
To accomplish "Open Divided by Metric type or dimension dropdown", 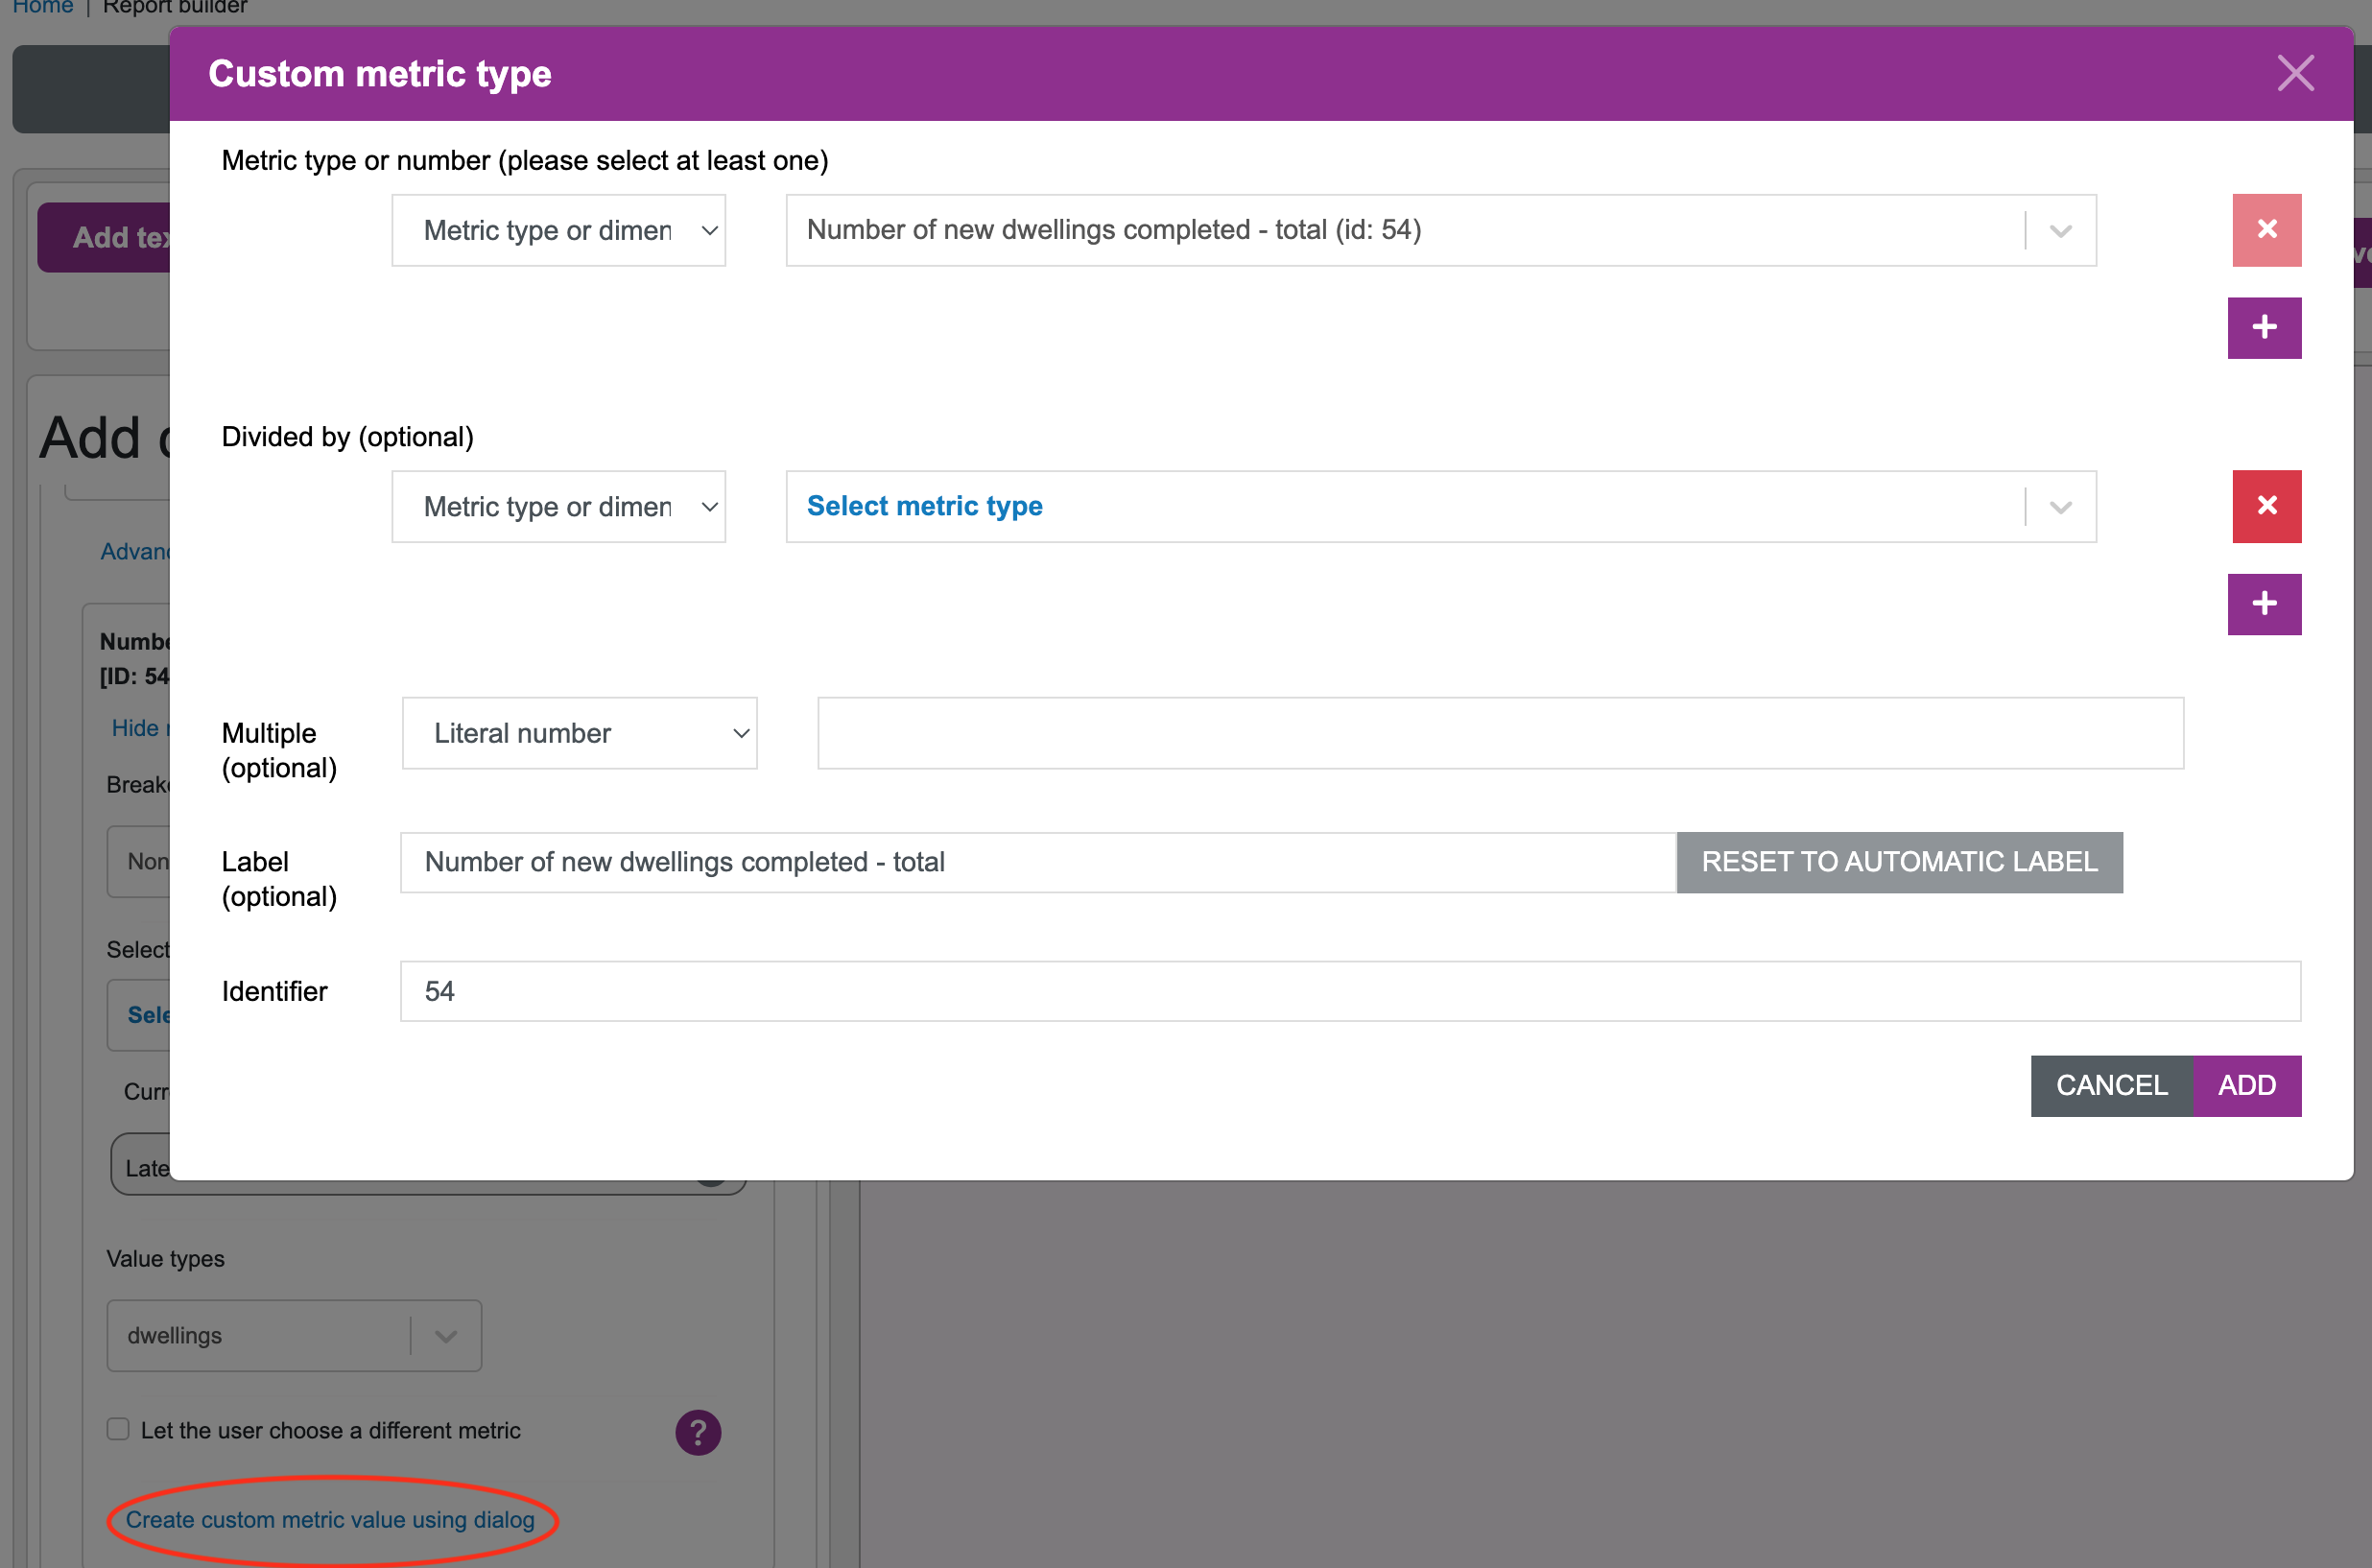I will point(558,506).
